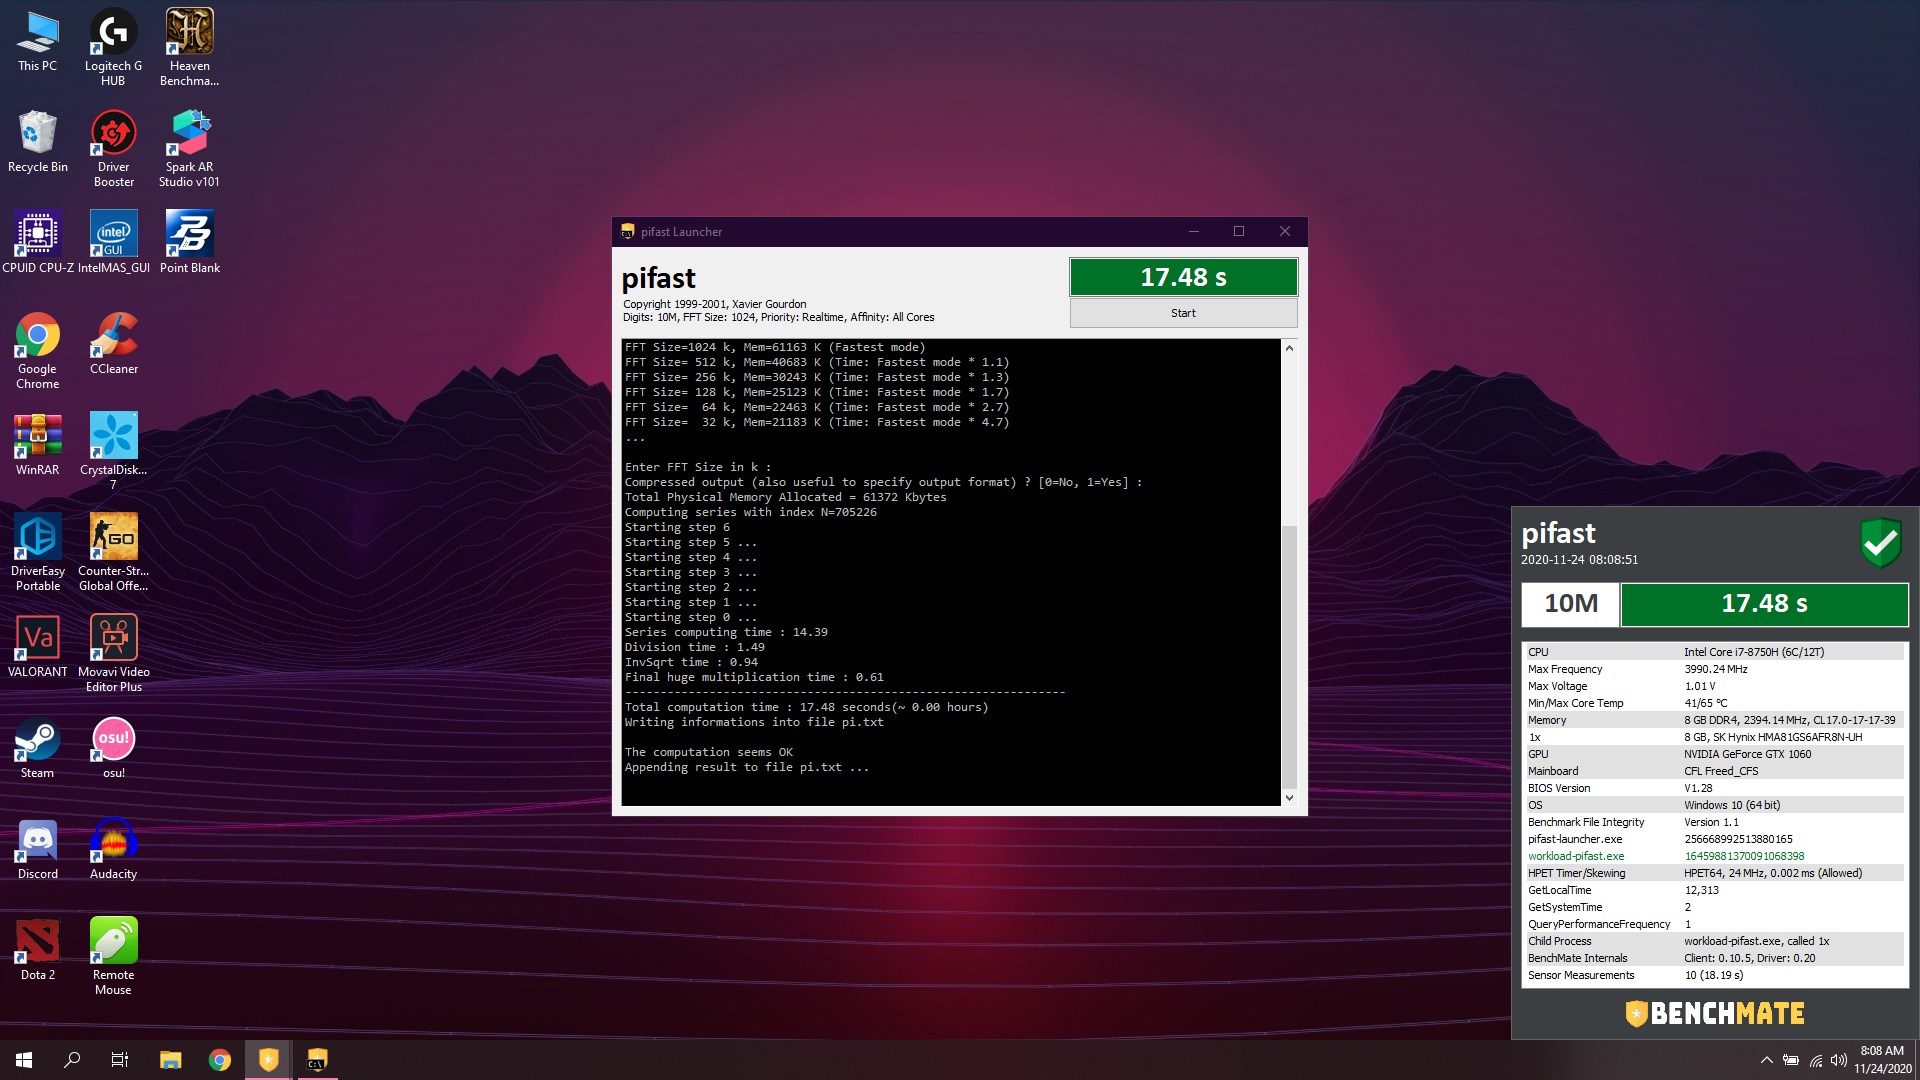Click the console vertical scrollbar thumb

click(1289, 656)
